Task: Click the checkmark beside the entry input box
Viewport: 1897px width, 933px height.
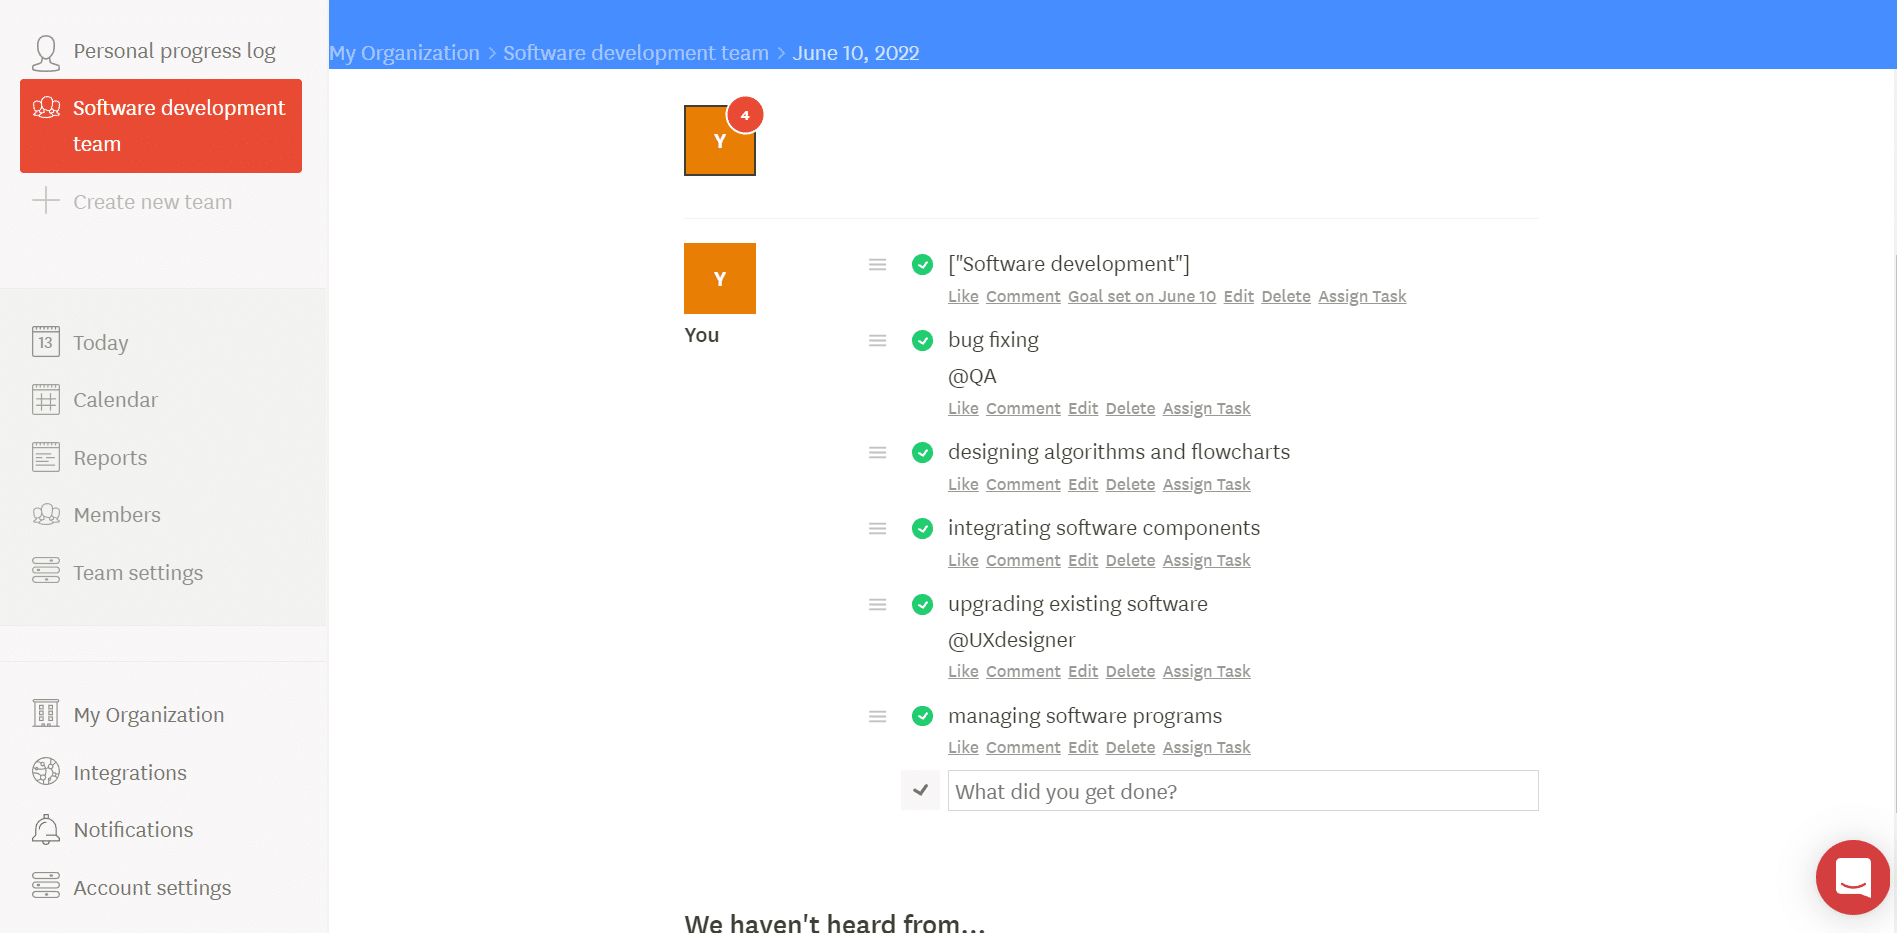Action: (x=920, y=790)
